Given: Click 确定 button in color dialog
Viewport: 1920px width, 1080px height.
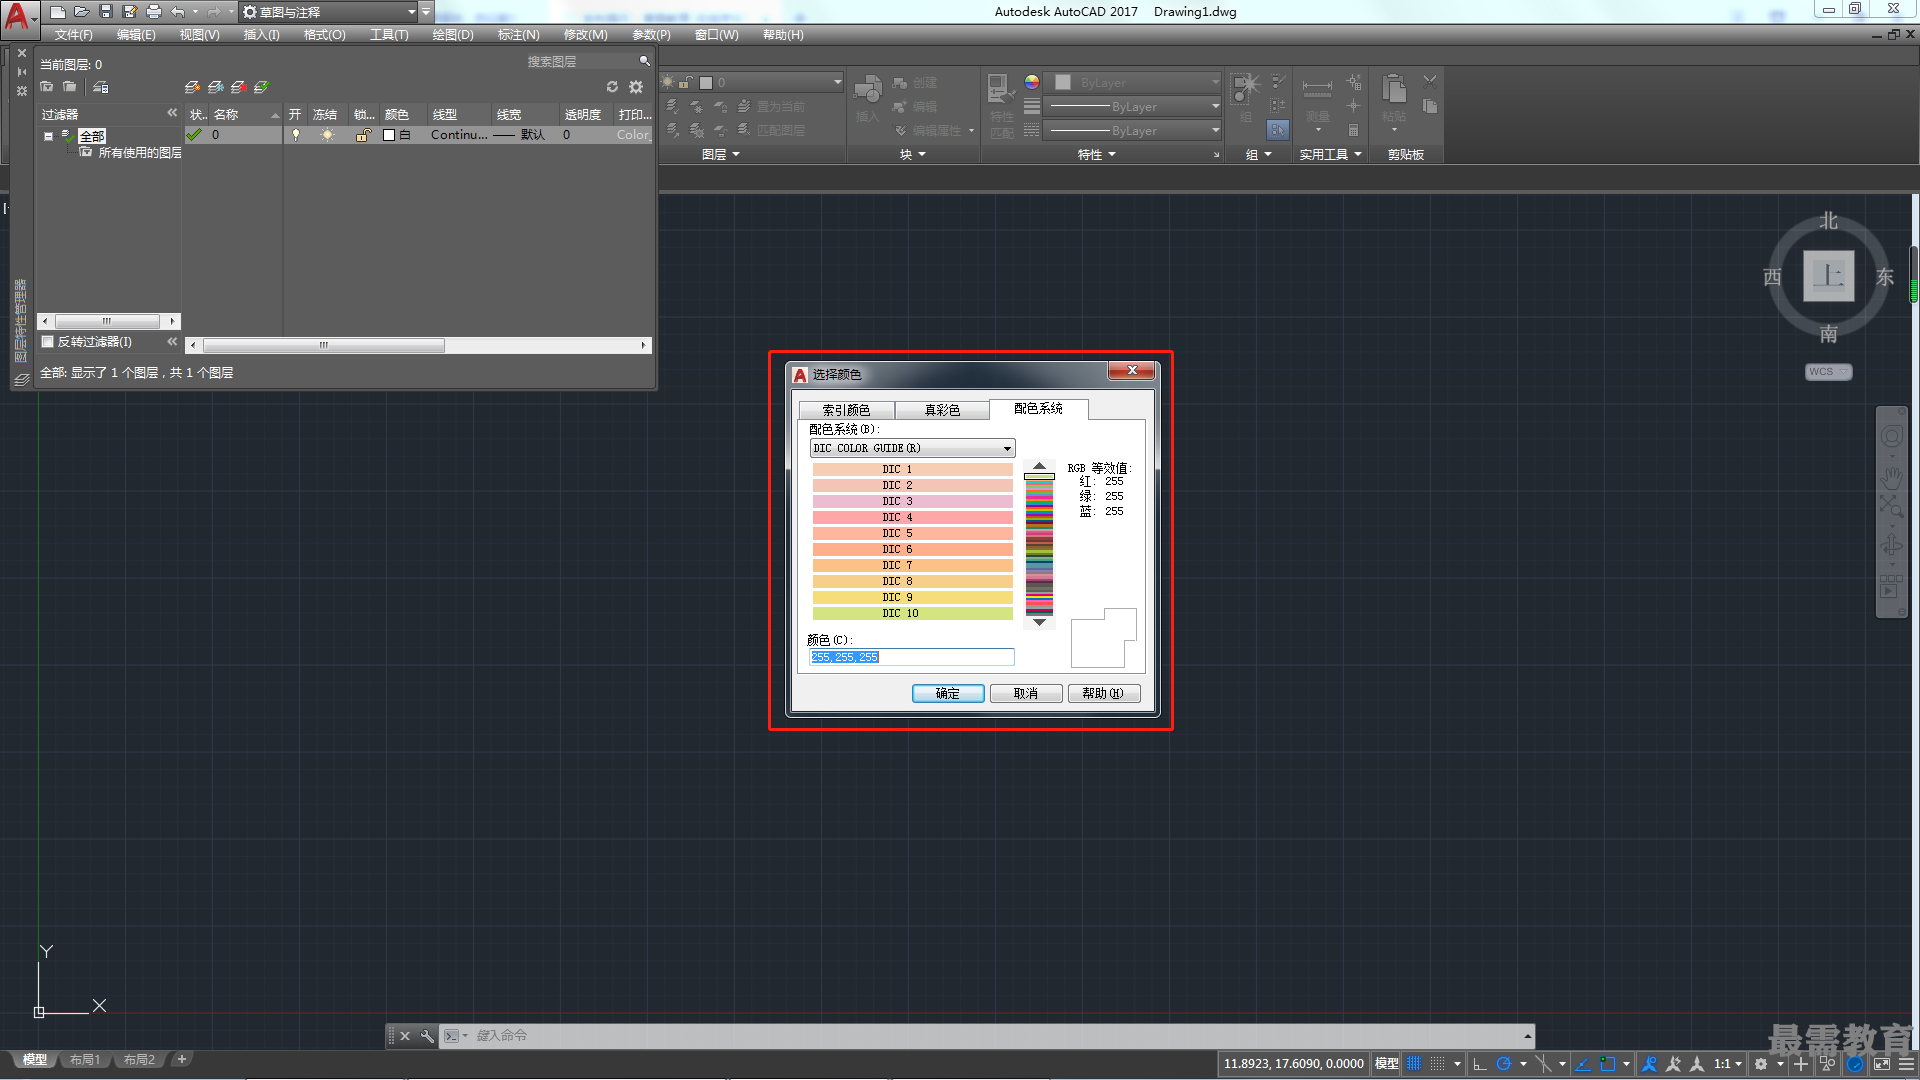Looking at the screenshot, I should click(948, 694).
